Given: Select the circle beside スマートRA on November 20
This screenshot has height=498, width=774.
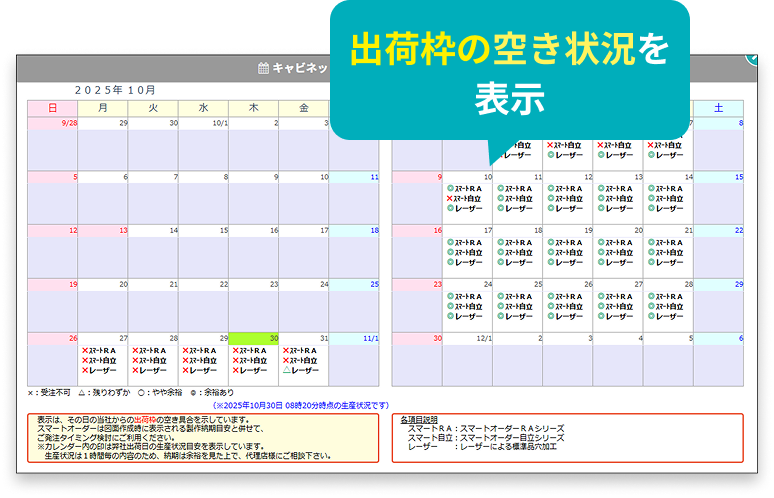Looking at the screenshot, I should (x=601, y=242).
